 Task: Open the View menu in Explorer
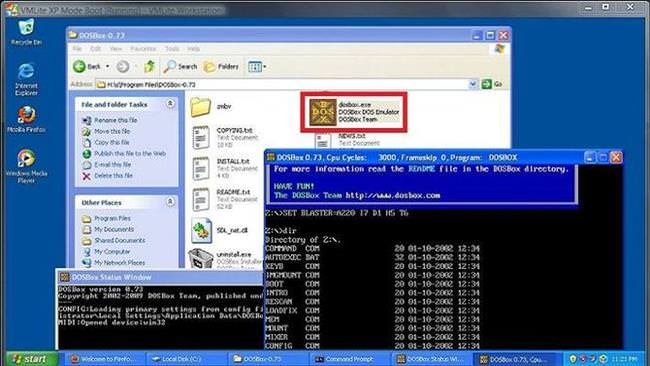[116, 49]
